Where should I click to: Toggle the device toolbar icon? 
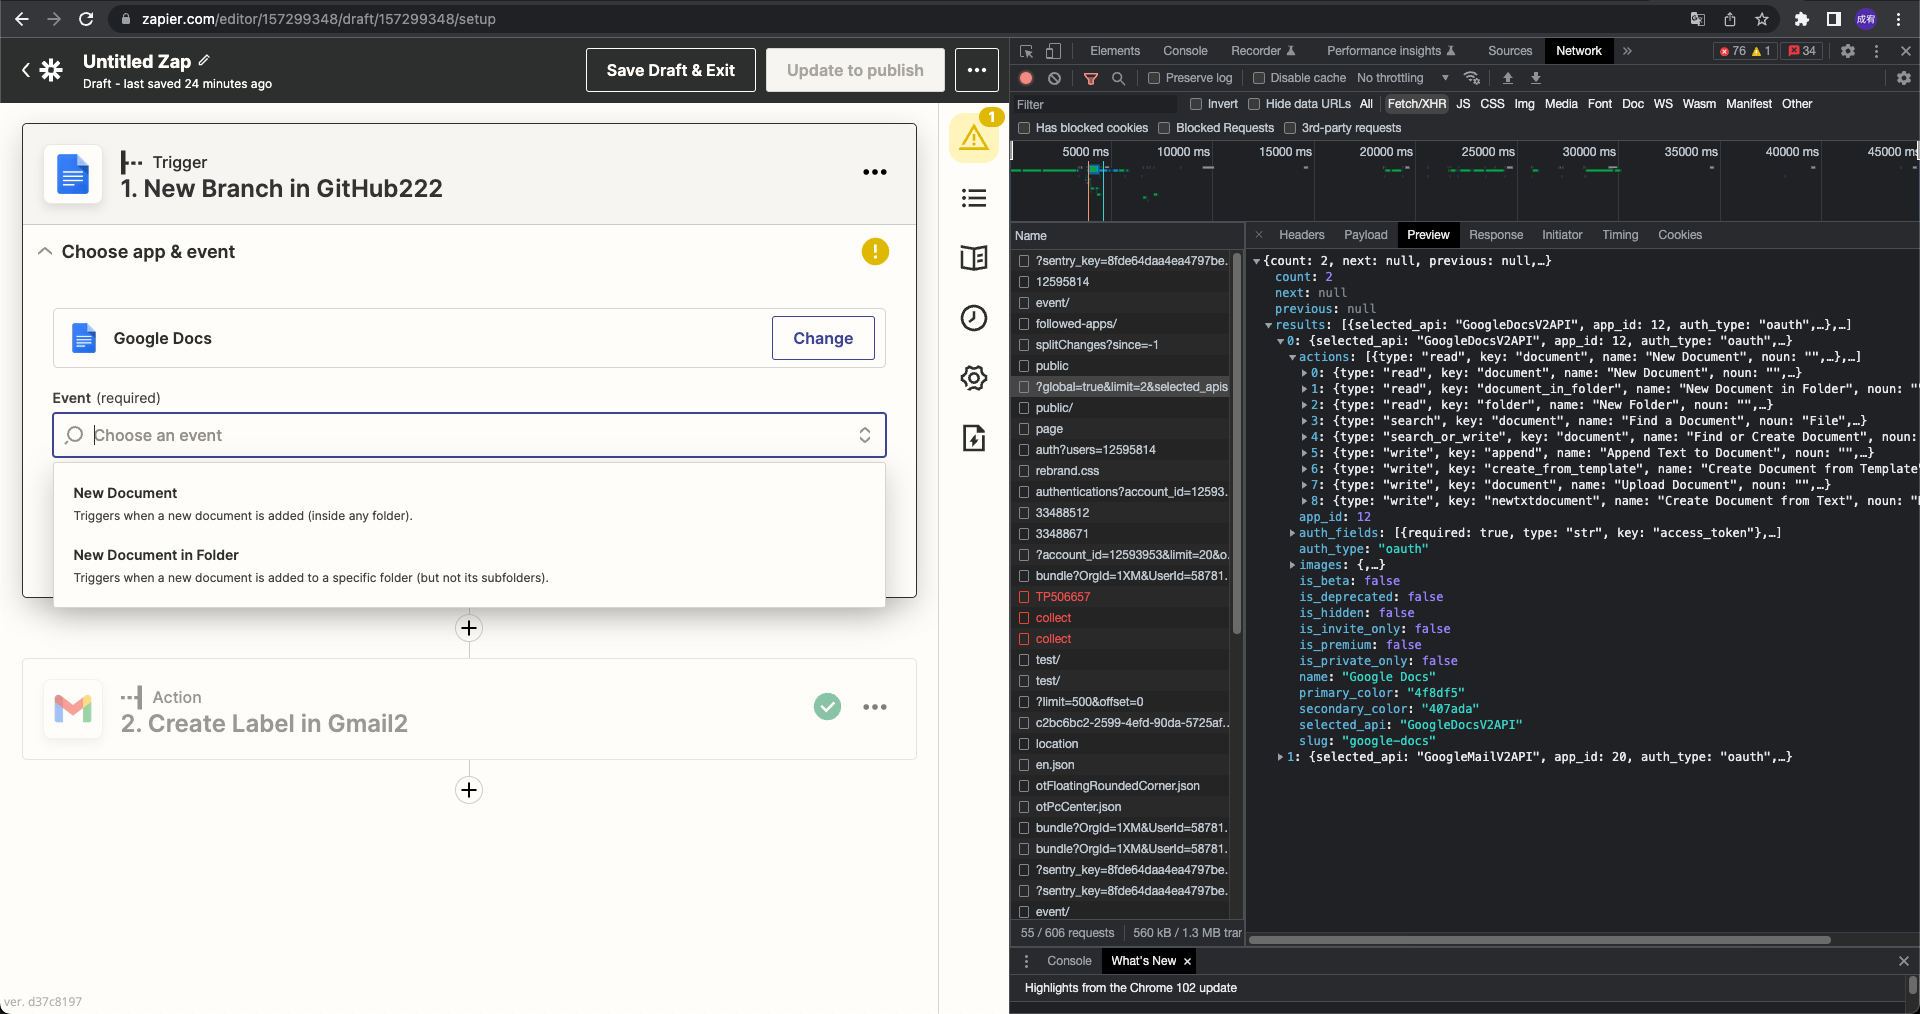[x=1053, y=51]
